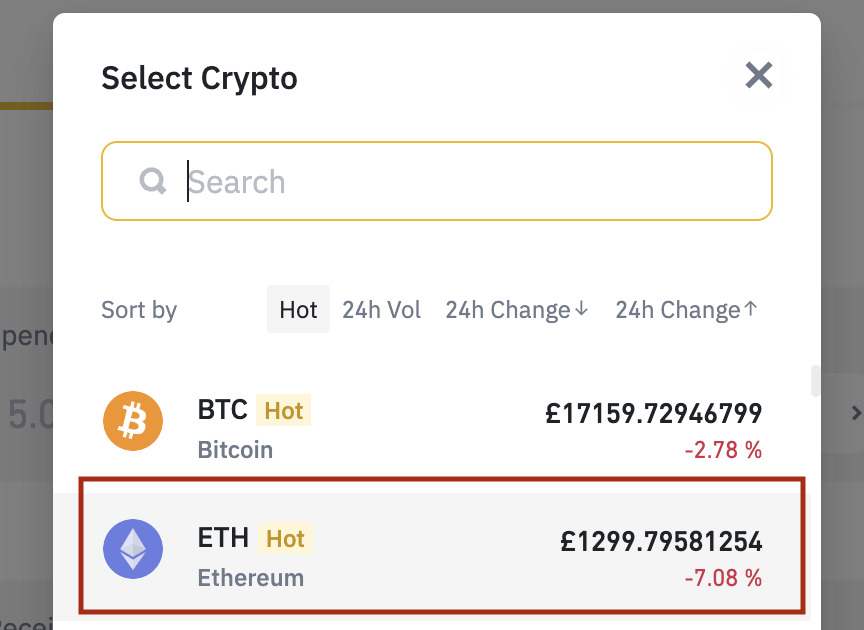864x630 pixels.
Task: Click the Bitcoin name under BTC
Action: click(x=235, y=449)
